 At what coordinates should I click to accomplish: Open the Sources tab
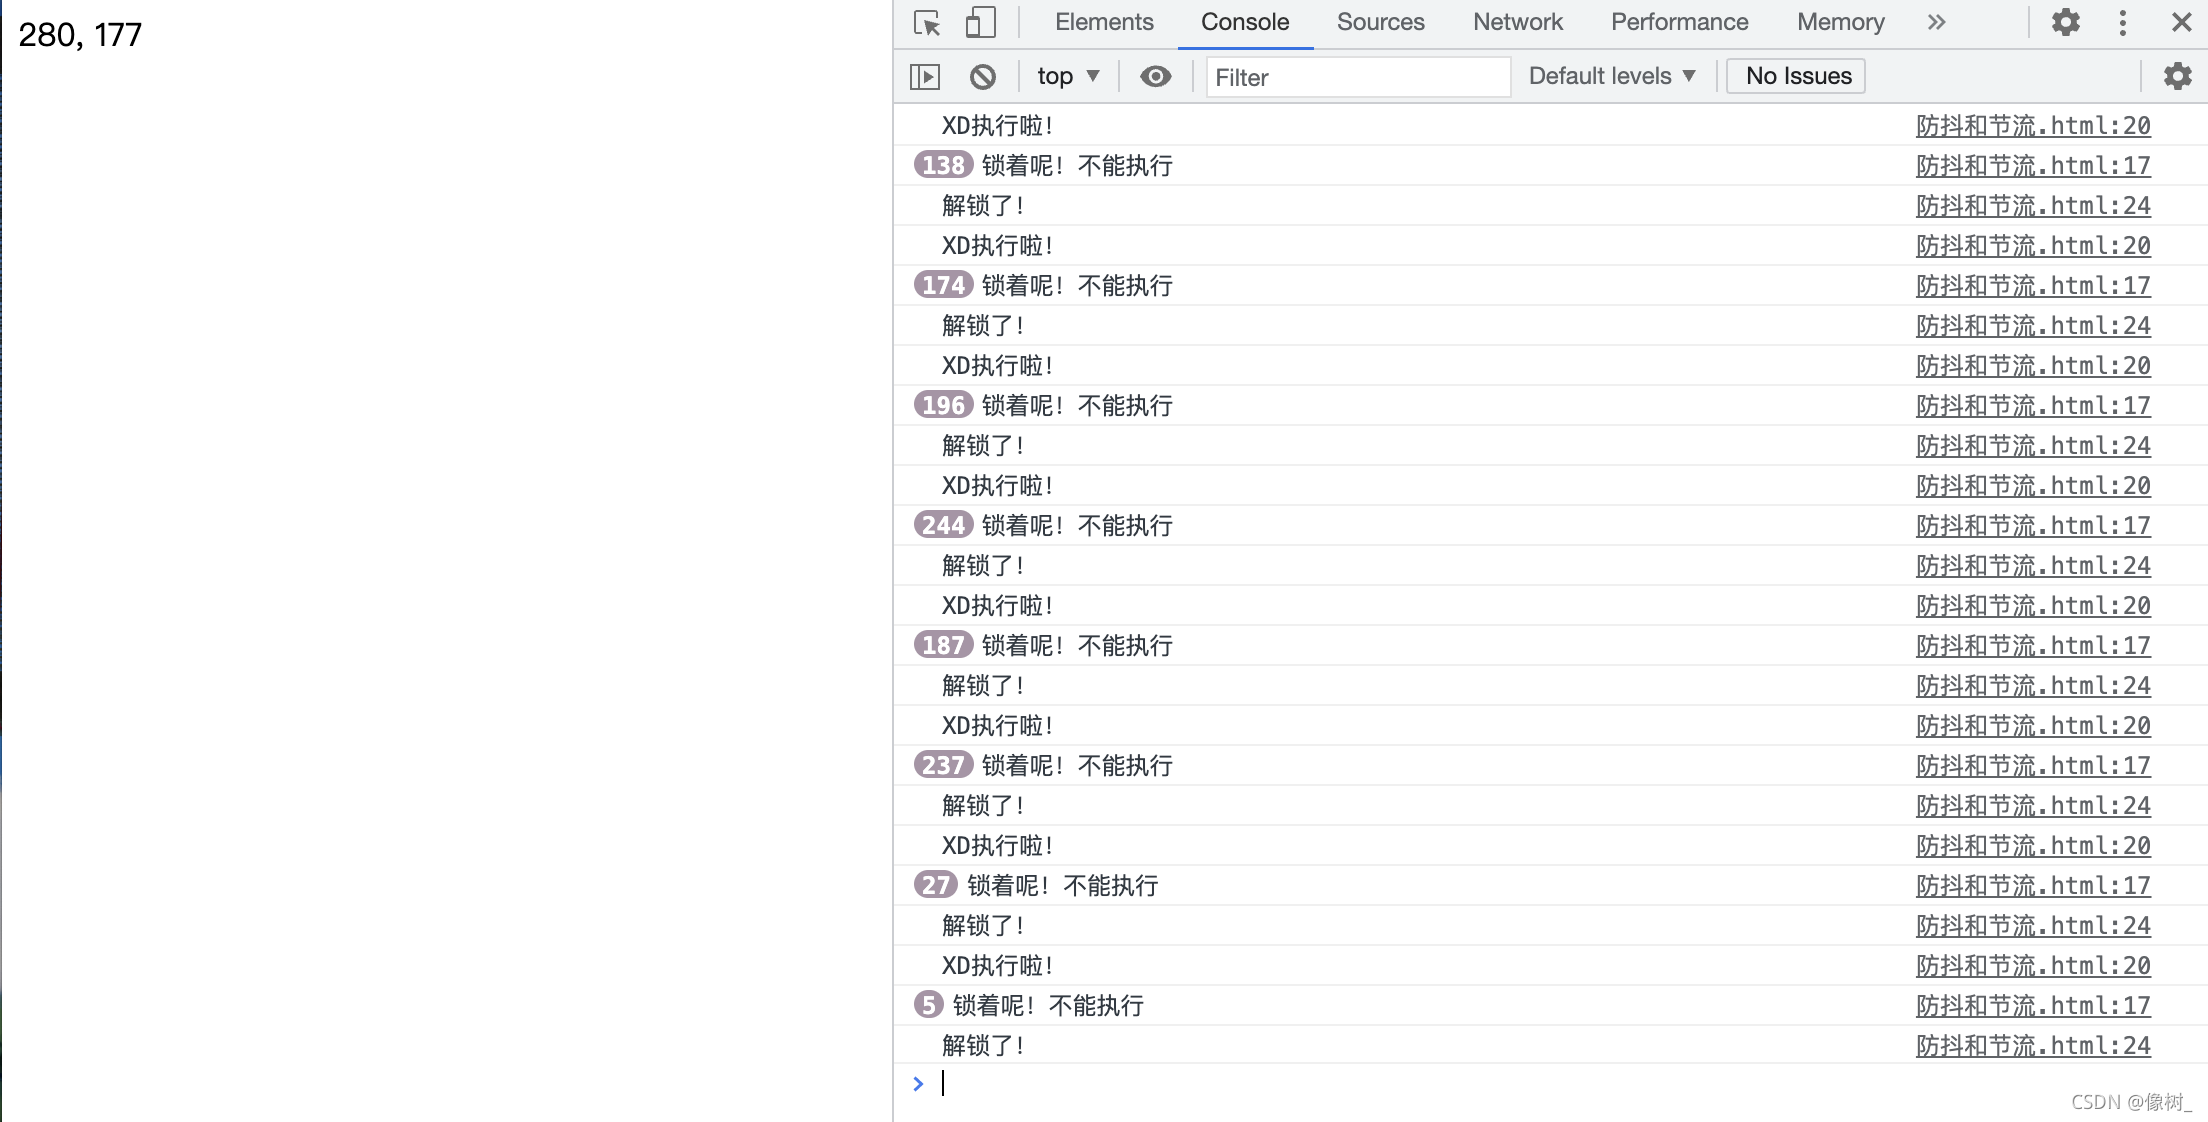1380,22
